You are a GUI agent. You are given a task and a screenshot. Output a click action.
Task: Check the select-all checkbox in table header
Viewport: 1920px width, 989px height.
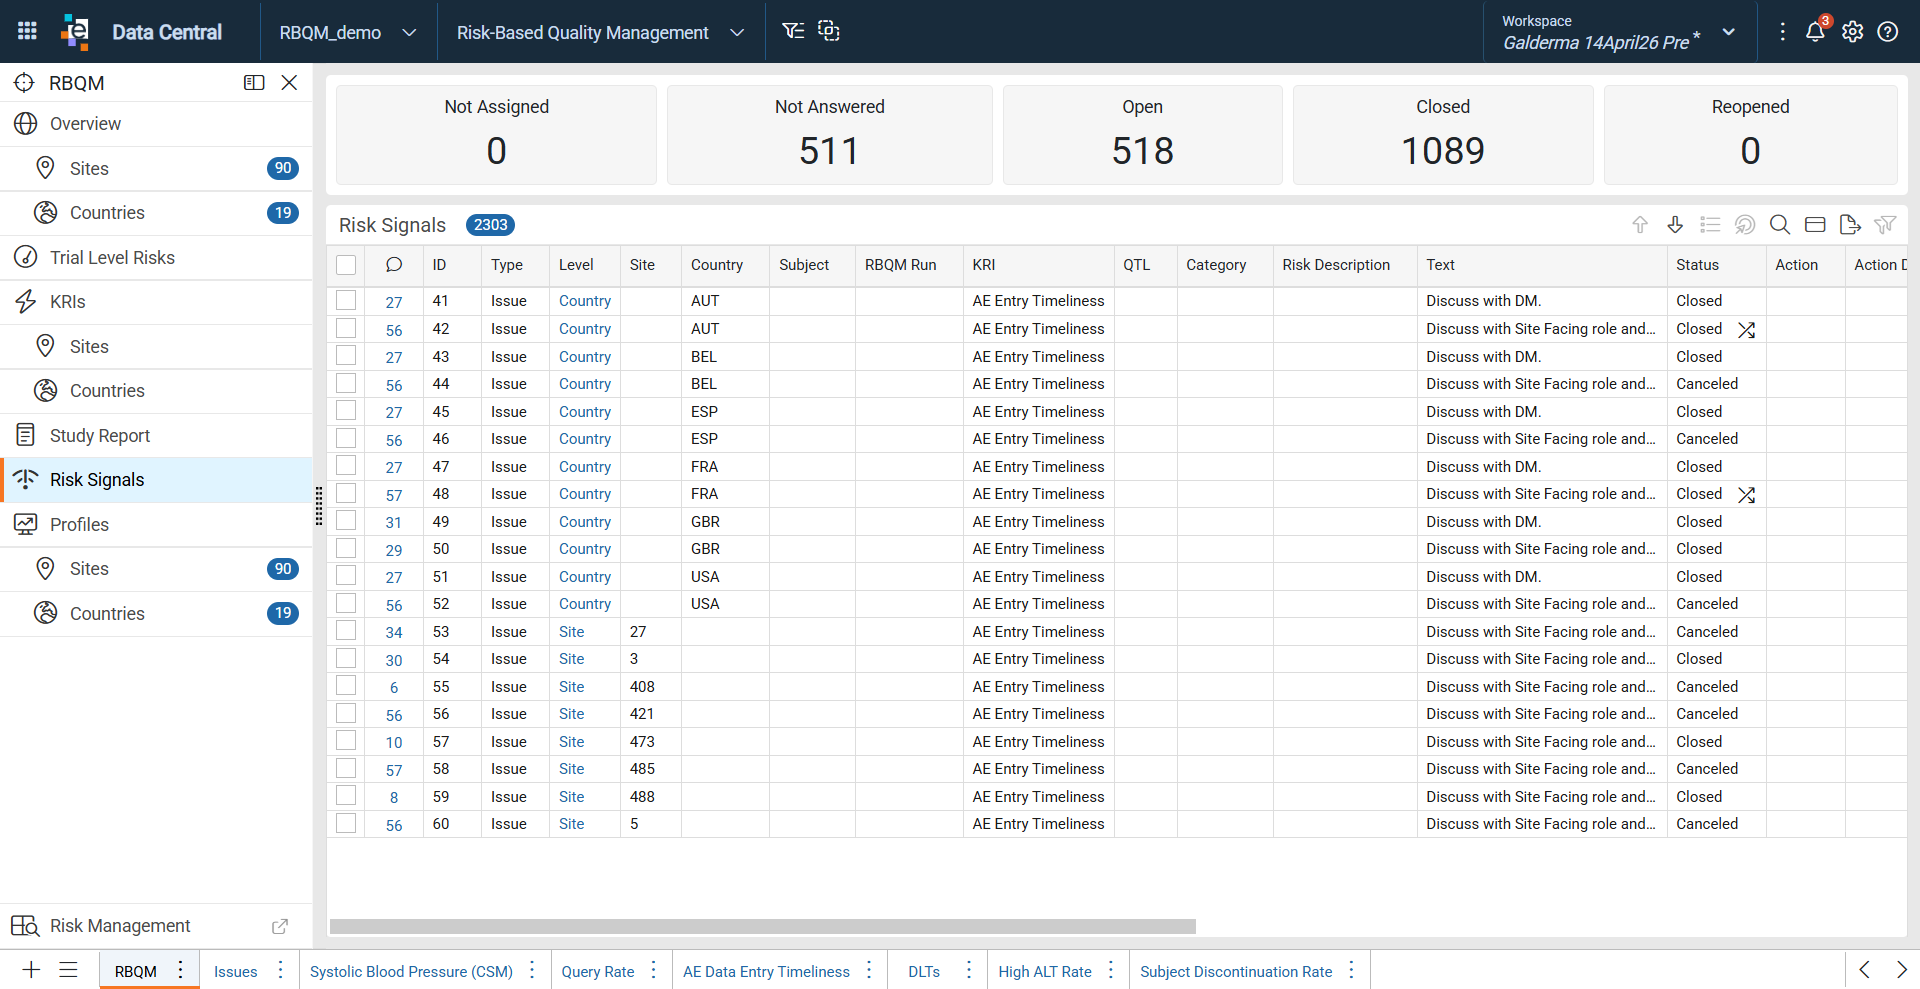346,265
